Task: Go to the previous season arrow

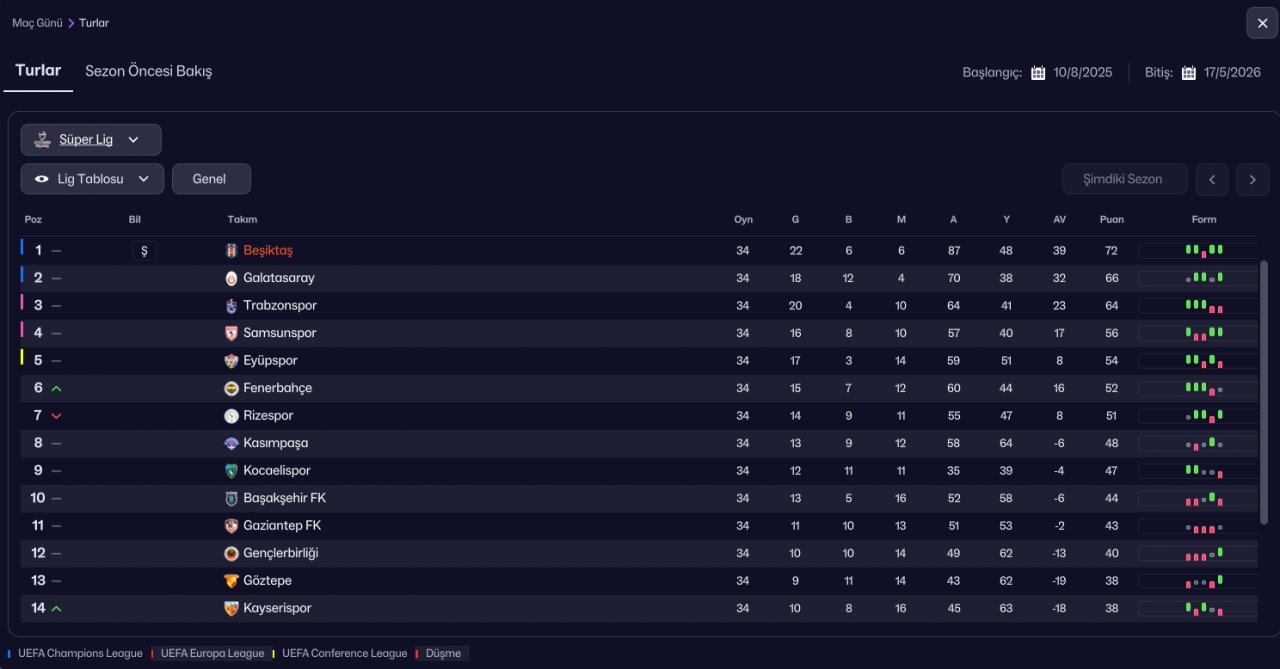Action: click(1212, 179)
